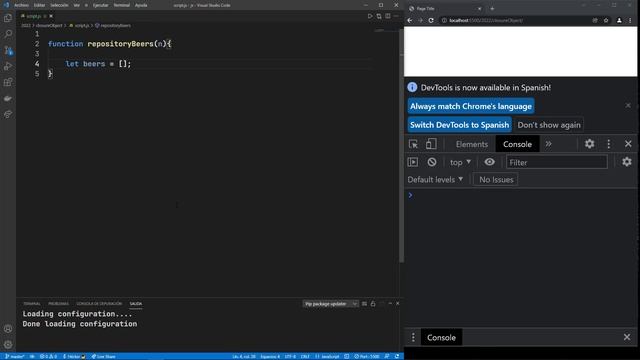Toggle the device toolbar in DevTools
This screenshot has height=360, width=640.
(431, 144)
